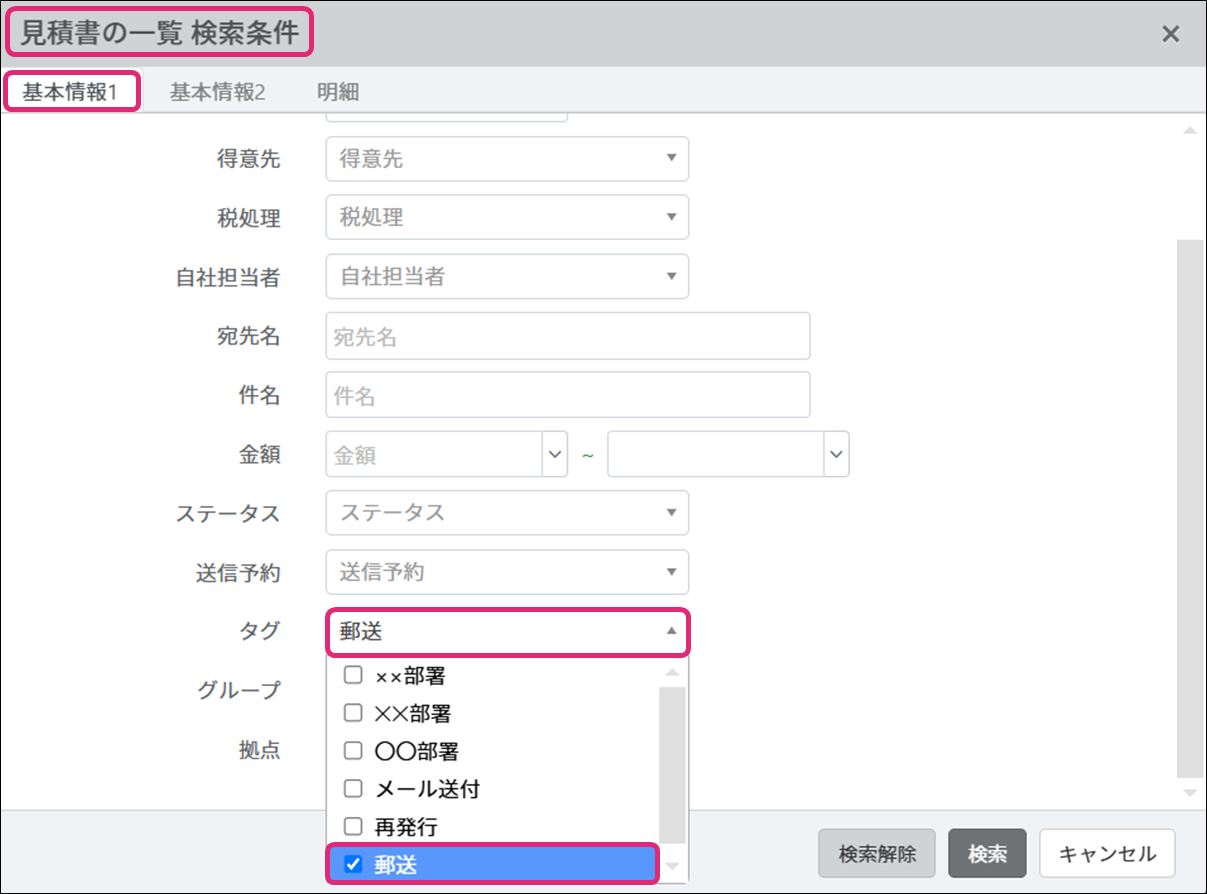This screenshot has width=1207, height=894.
Task: Close the search conditions dialog
Action: tap(1170, 34)
